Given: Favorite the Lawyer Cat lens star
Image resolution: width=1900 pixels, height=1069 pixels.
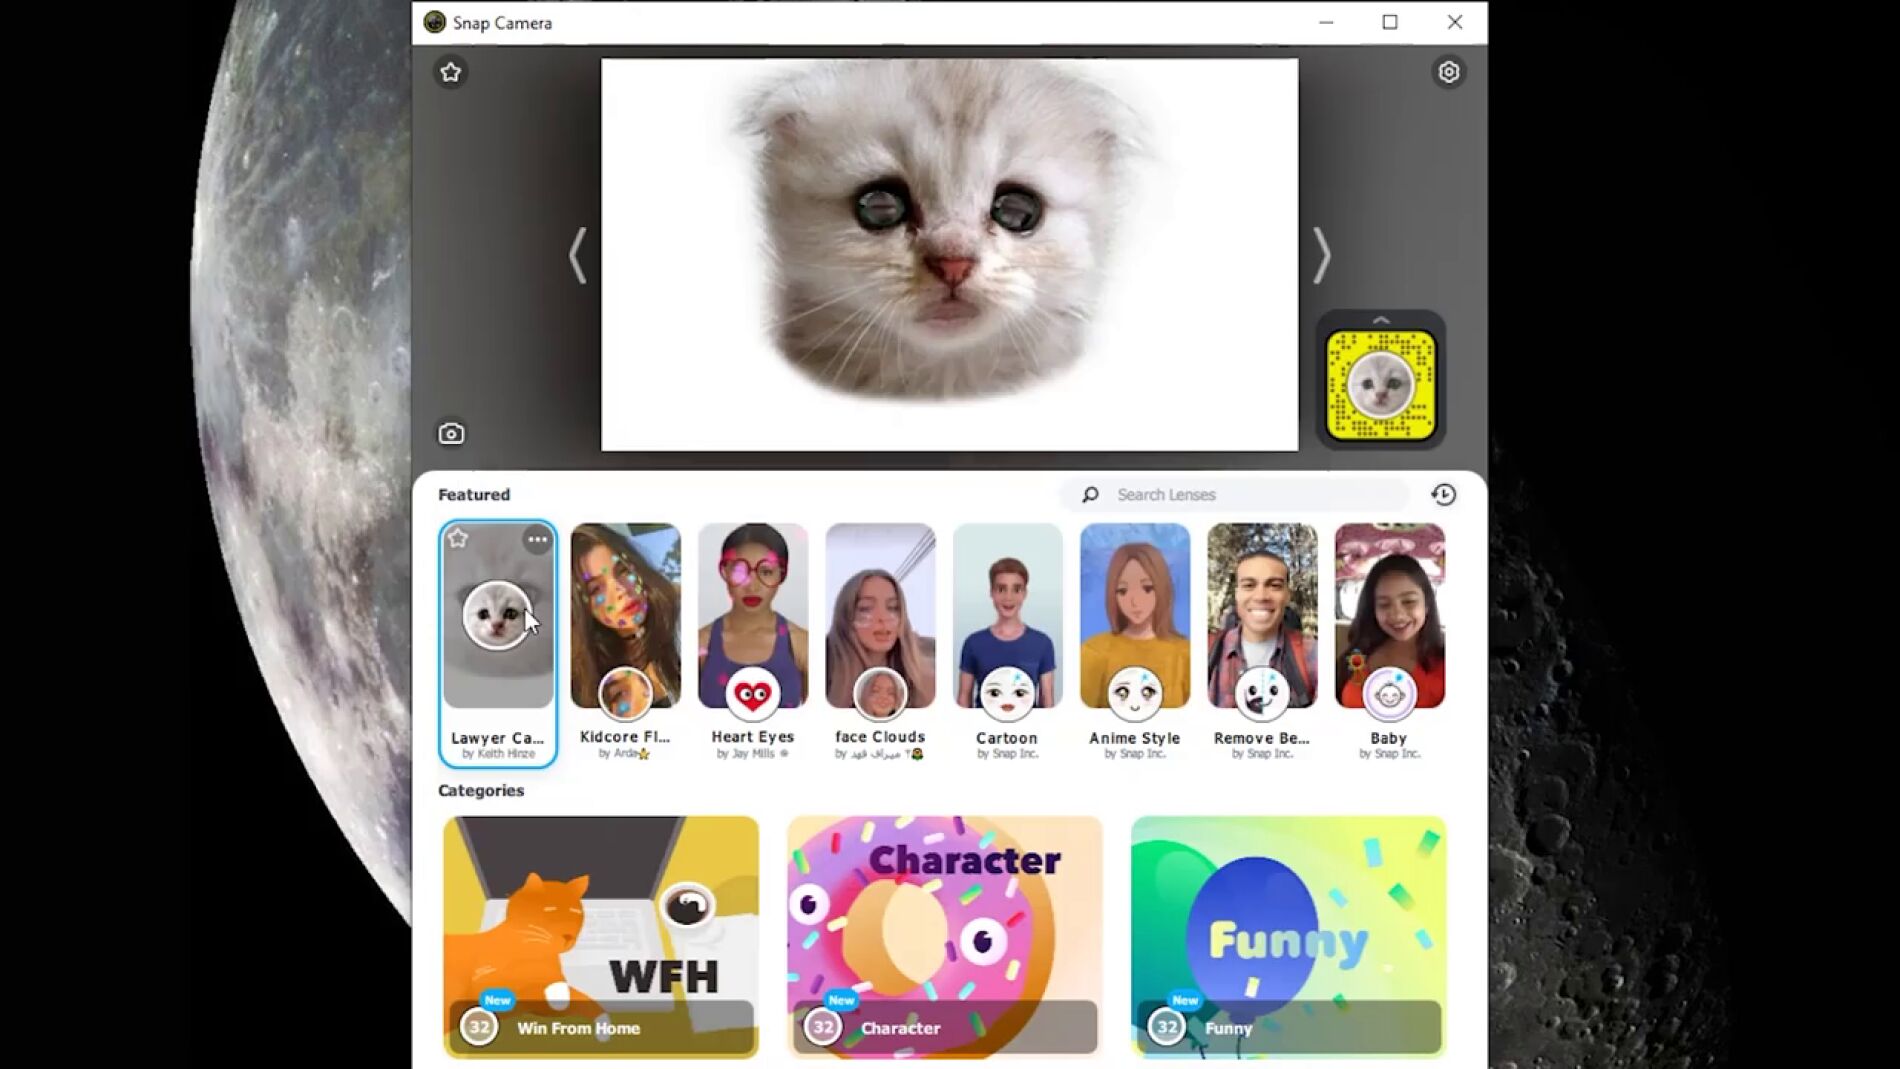Looking at the screenshot, I should coord(458,539).
